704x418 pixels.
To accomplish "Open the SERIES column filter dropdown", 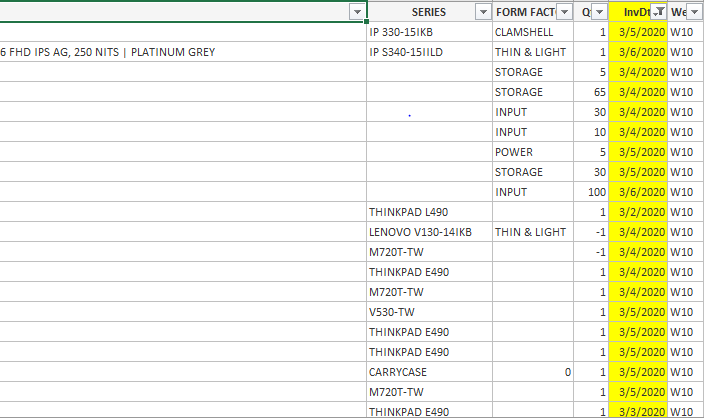I will pyautogui.click(x=481, y=12).
